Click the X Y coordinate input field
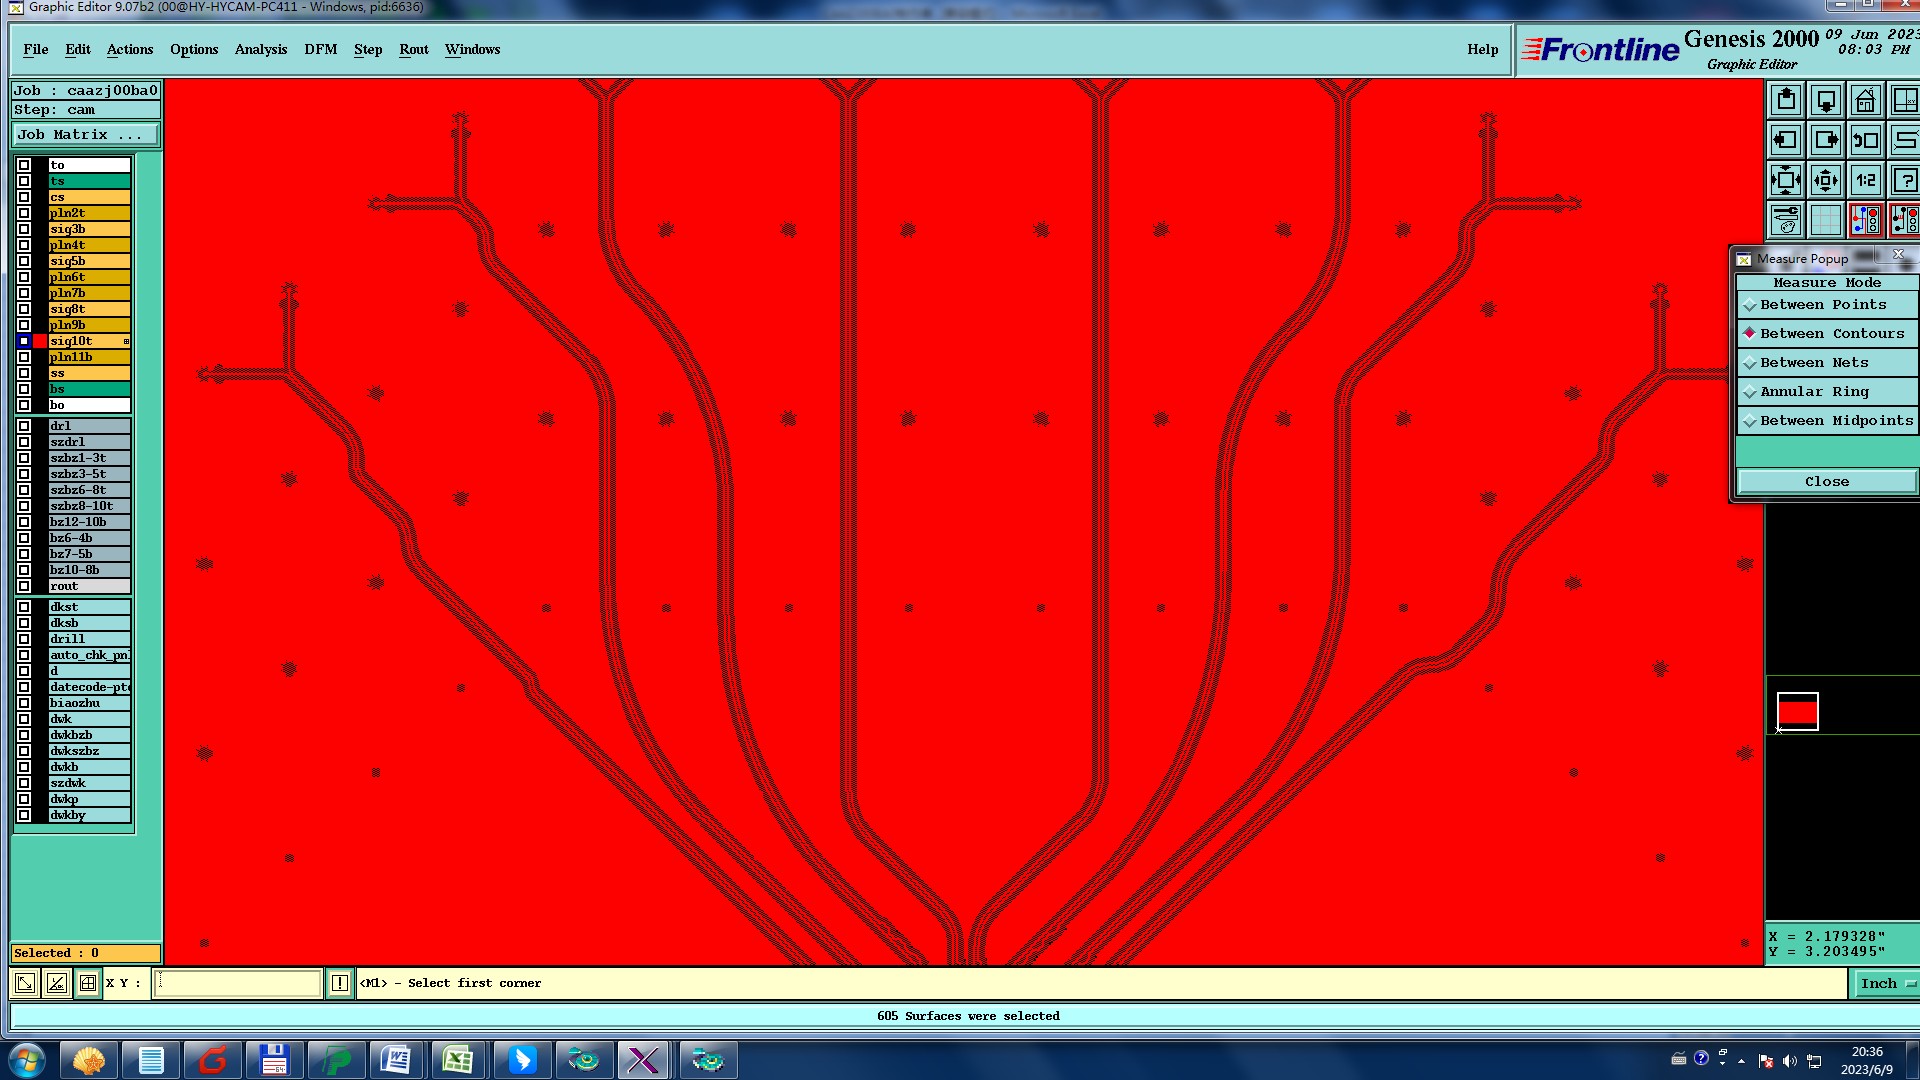This screenshot has height=1080, width=1920. (x=238, y=983)
